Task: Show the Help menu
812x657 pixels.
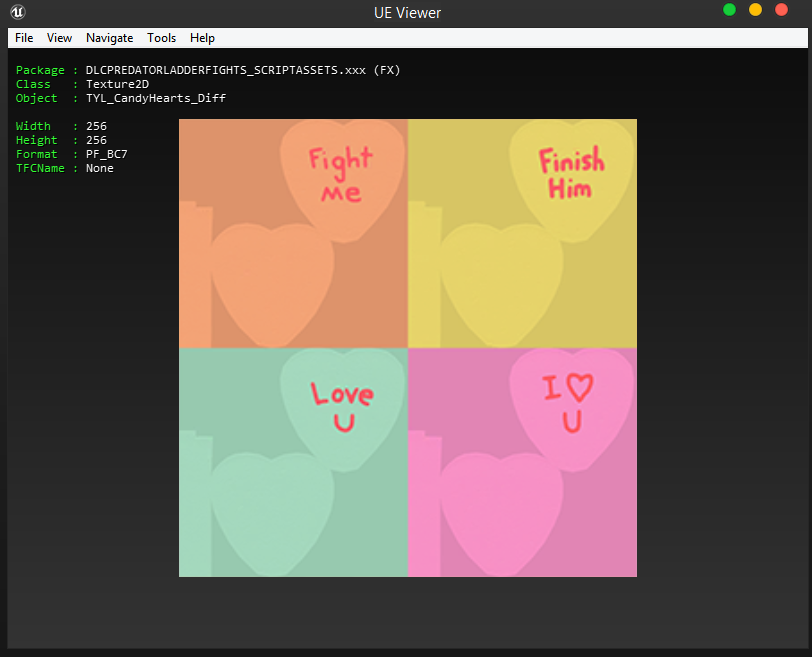Action: point(202,38)
